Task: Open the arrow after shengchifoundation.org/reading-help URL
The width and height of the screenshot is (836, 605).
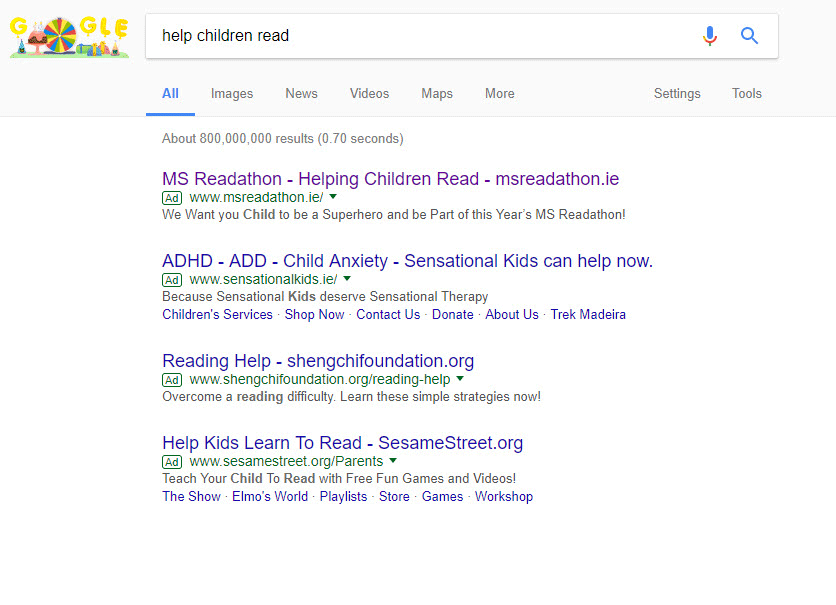Action: coord(460,378)
